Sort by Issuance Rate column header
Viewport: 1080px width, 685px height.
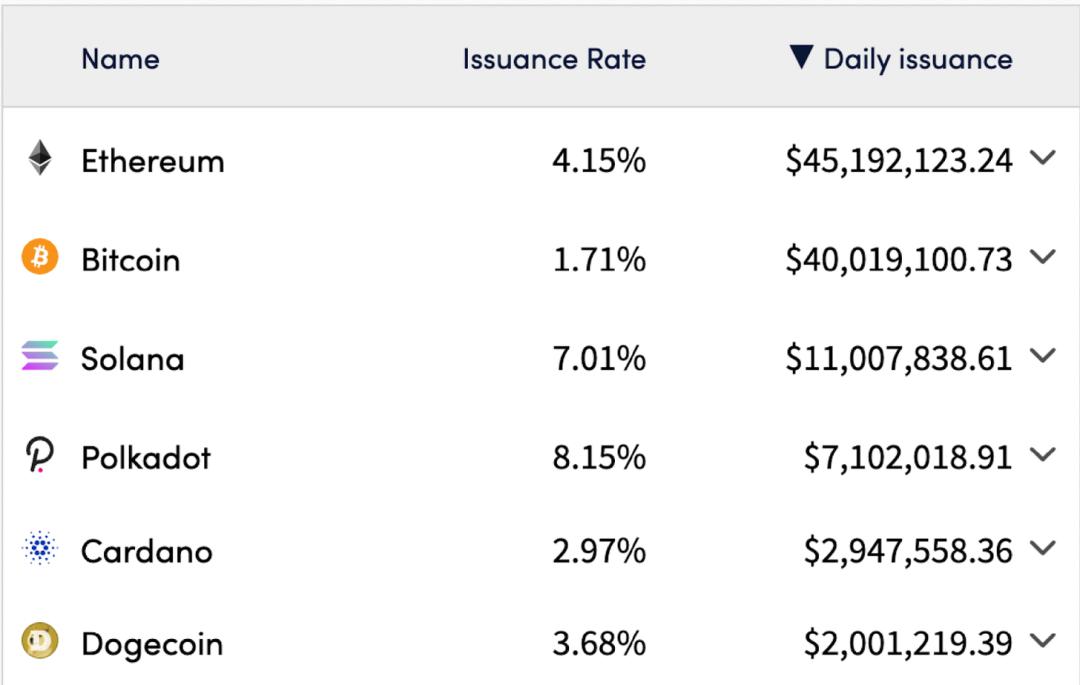(x=554, y=59)
